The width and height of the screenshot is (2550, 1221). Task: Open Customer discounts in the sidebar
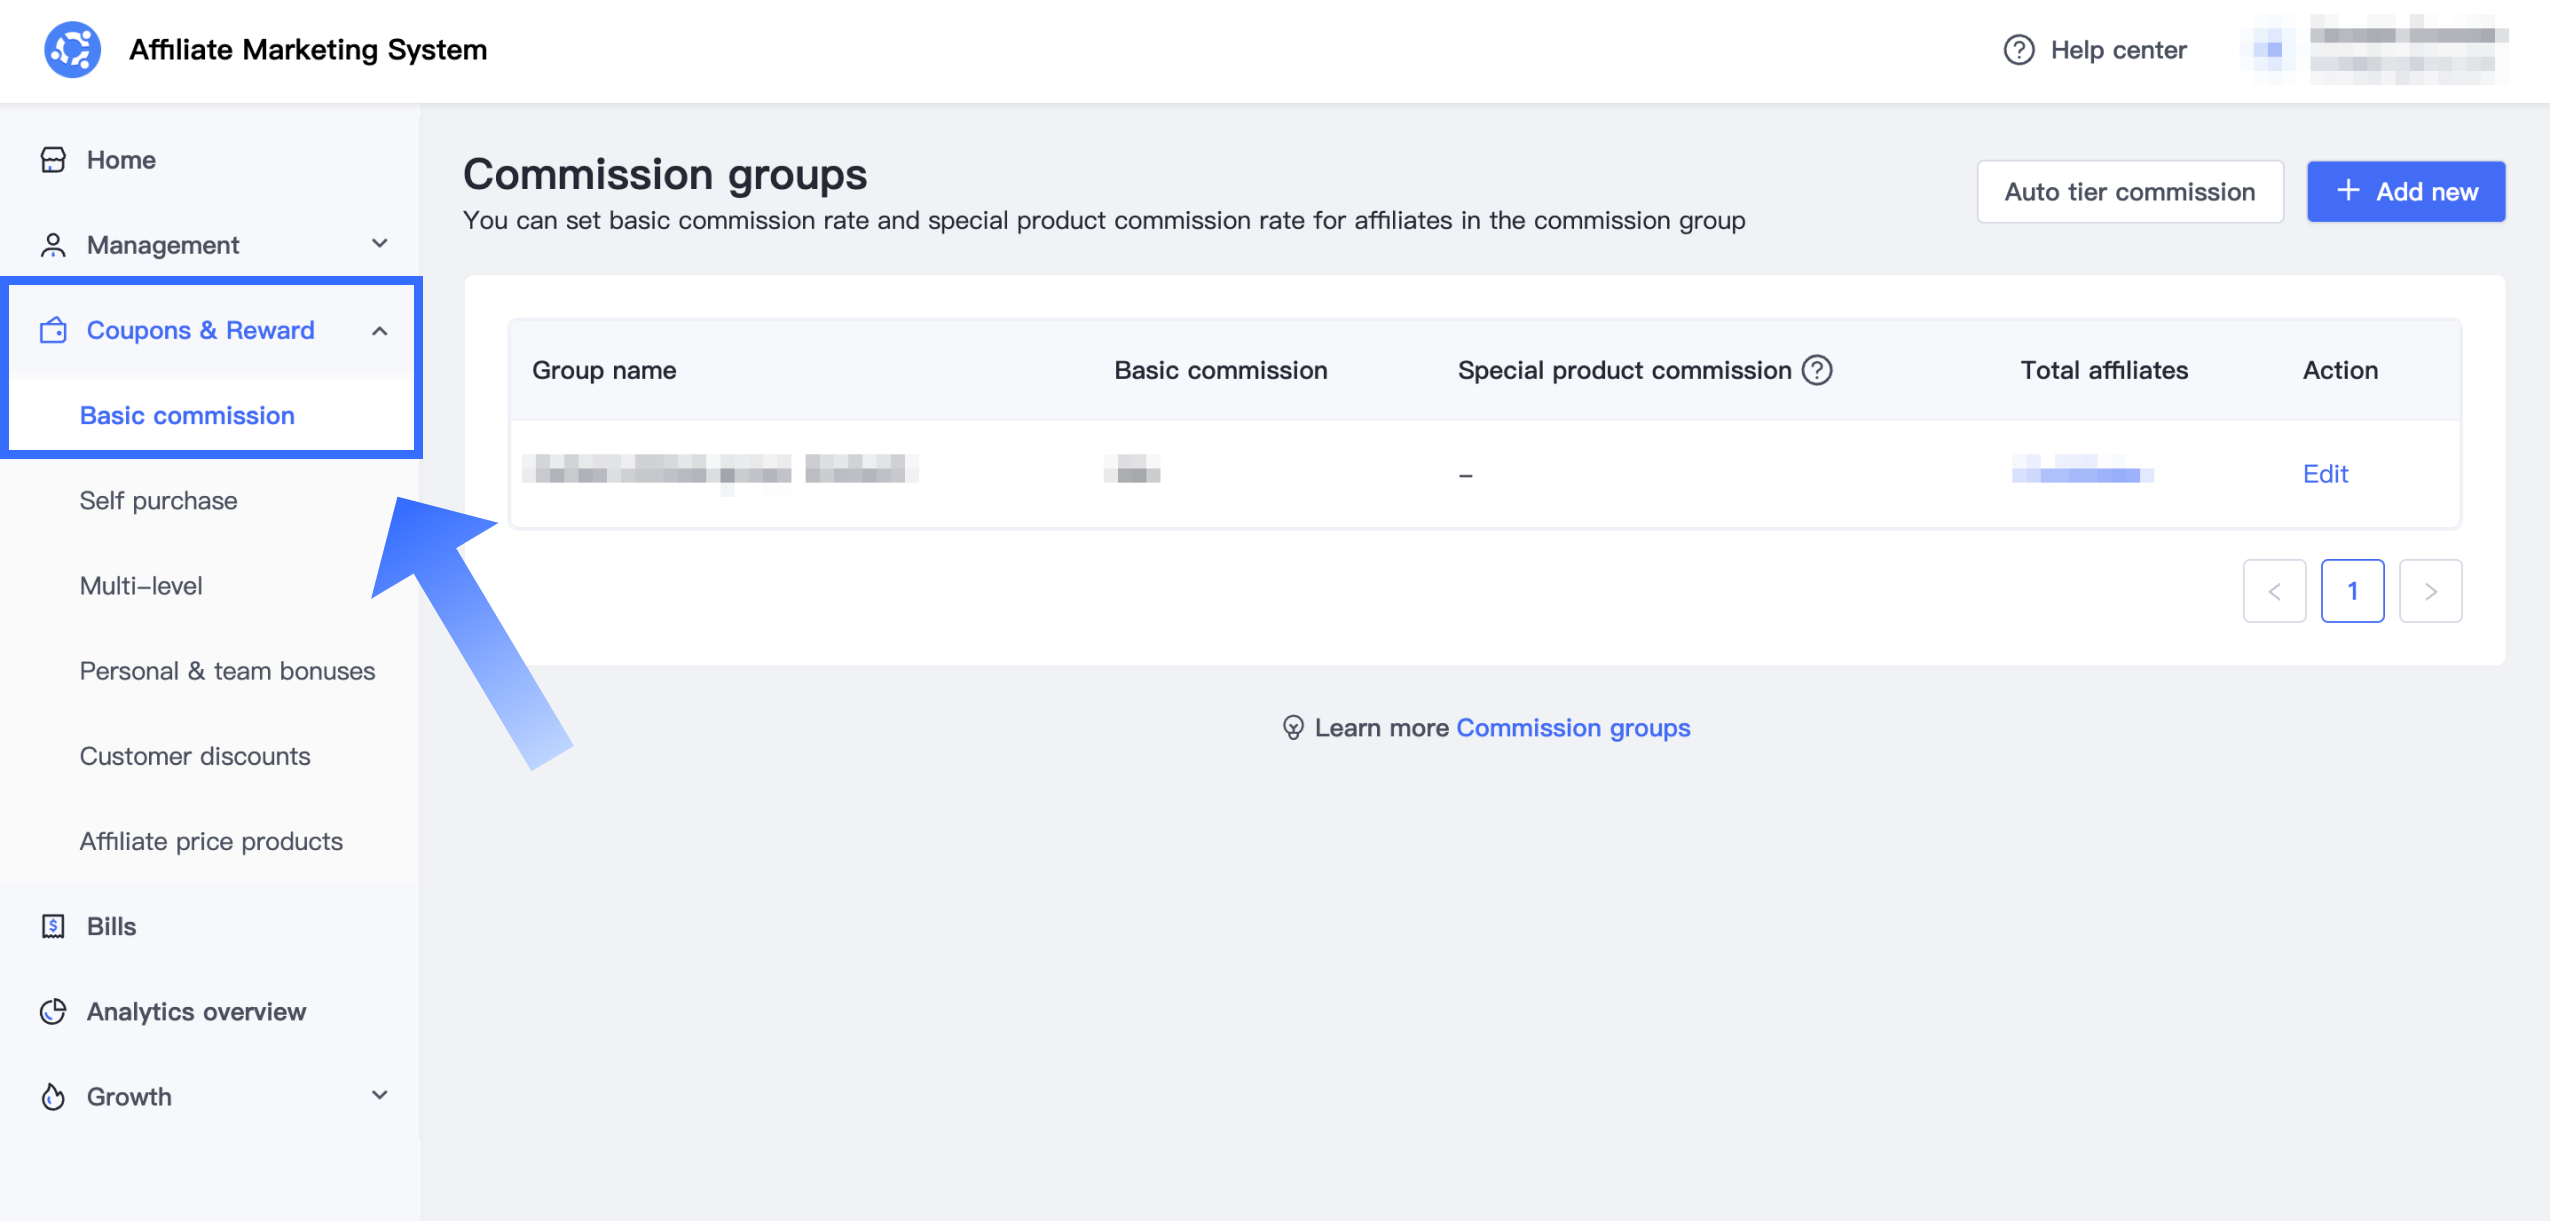195,755
